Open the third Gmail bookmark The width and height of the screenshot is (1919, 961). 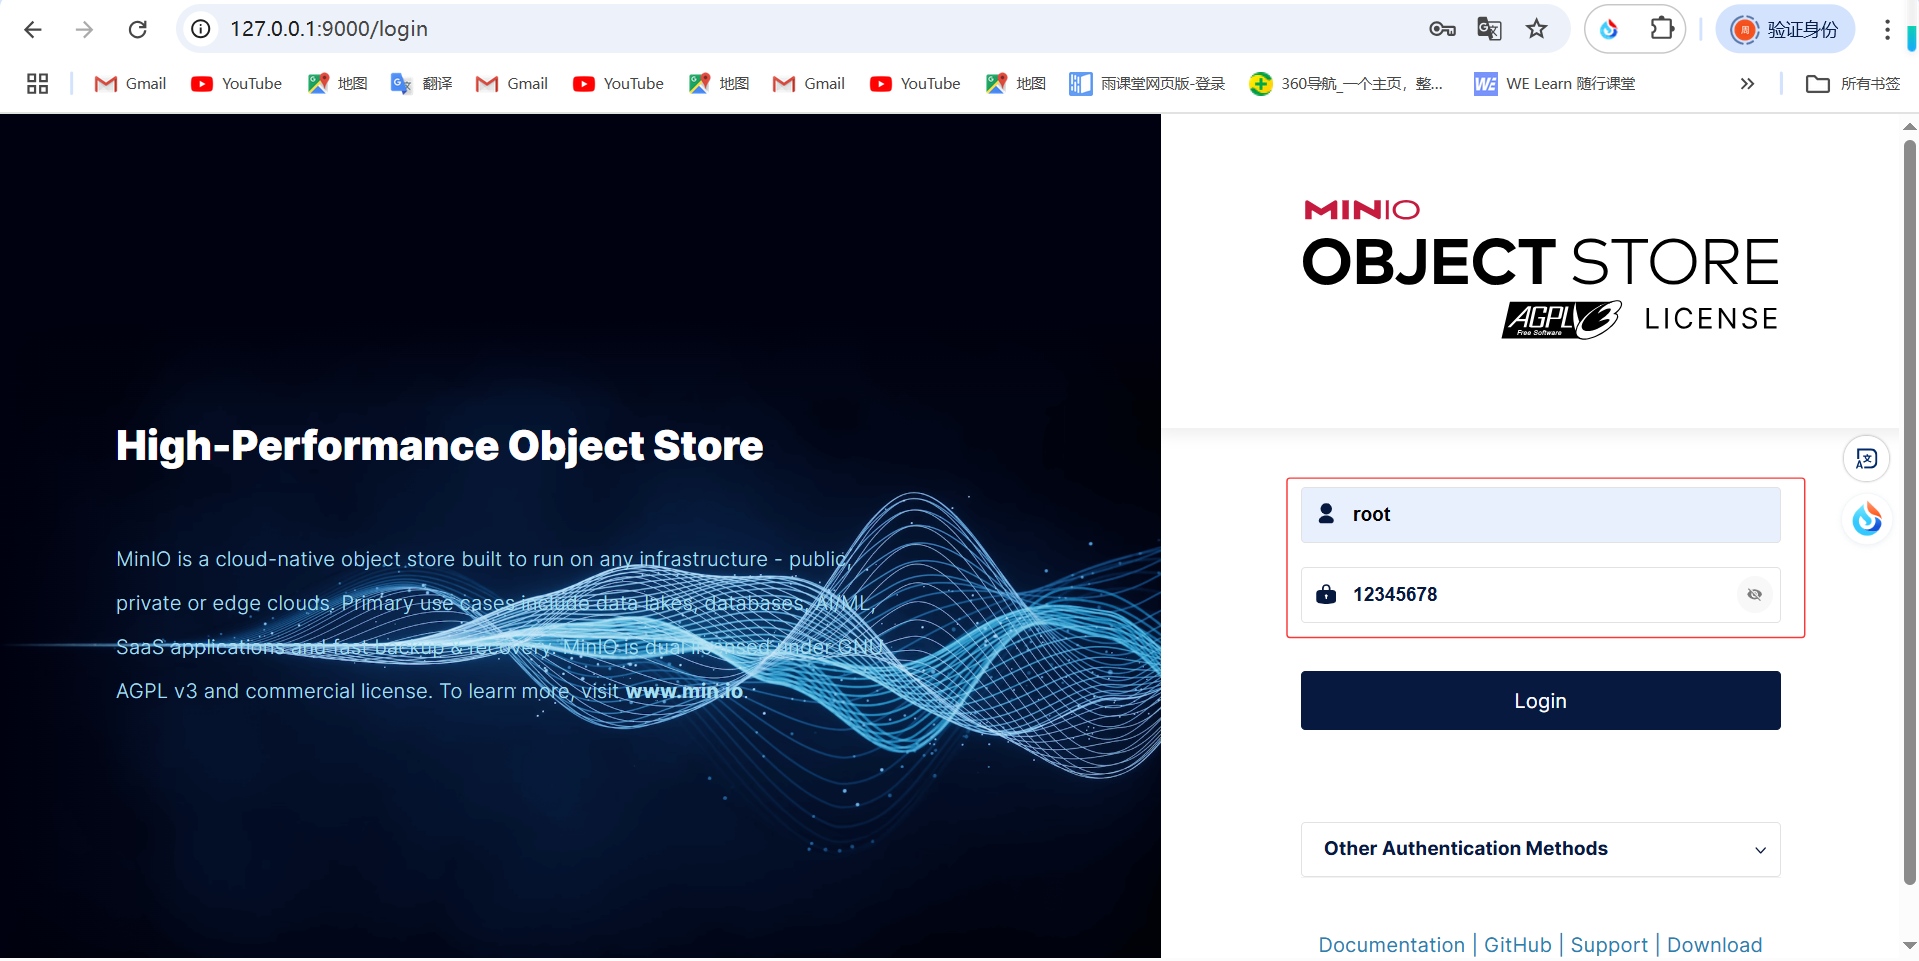[809, 84]
